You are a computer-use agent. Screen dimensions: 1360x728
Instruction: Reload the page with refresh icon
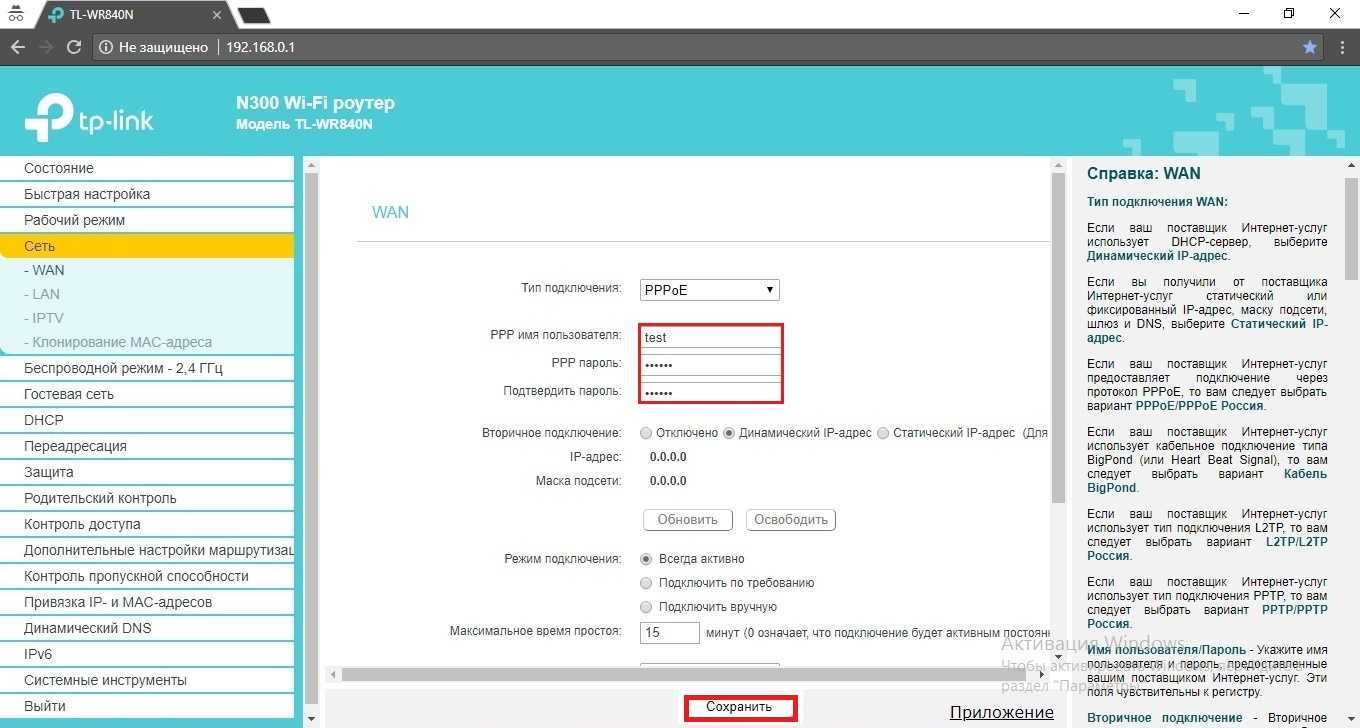pyautogui.click(x=73, y=47)
